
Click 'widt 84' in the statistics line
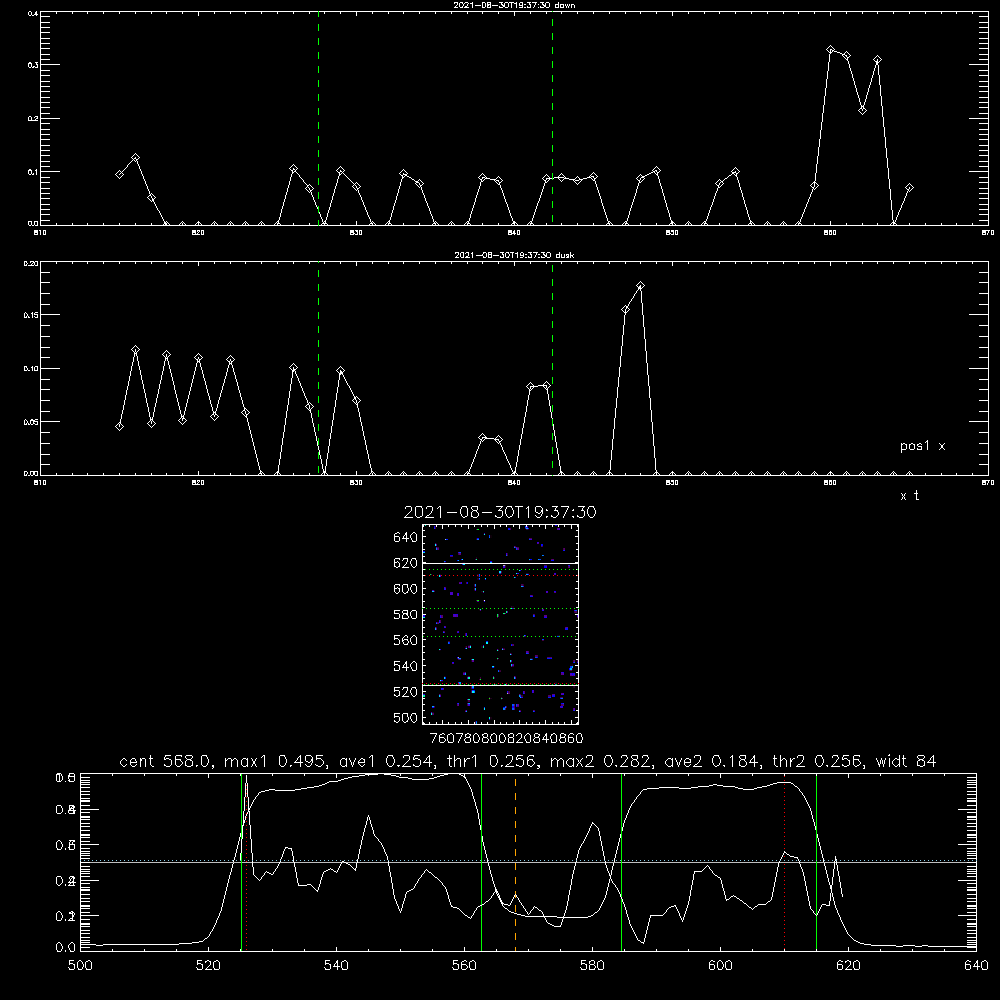tap(906, 761)
